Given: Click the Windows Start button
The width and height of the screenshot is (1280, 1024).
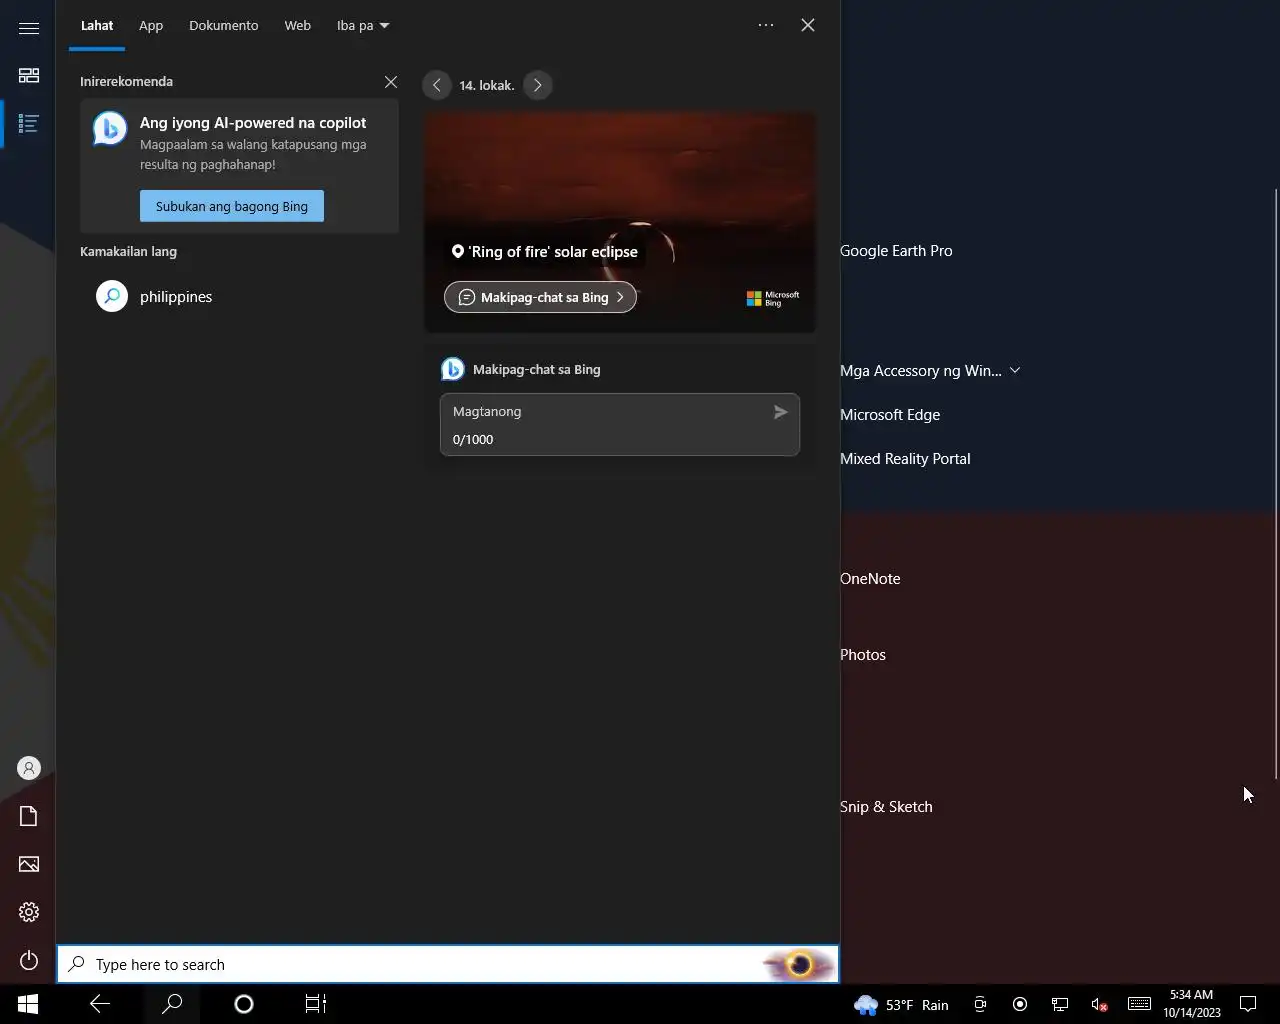Looking at the screenshot, I should click(28, 1004).
